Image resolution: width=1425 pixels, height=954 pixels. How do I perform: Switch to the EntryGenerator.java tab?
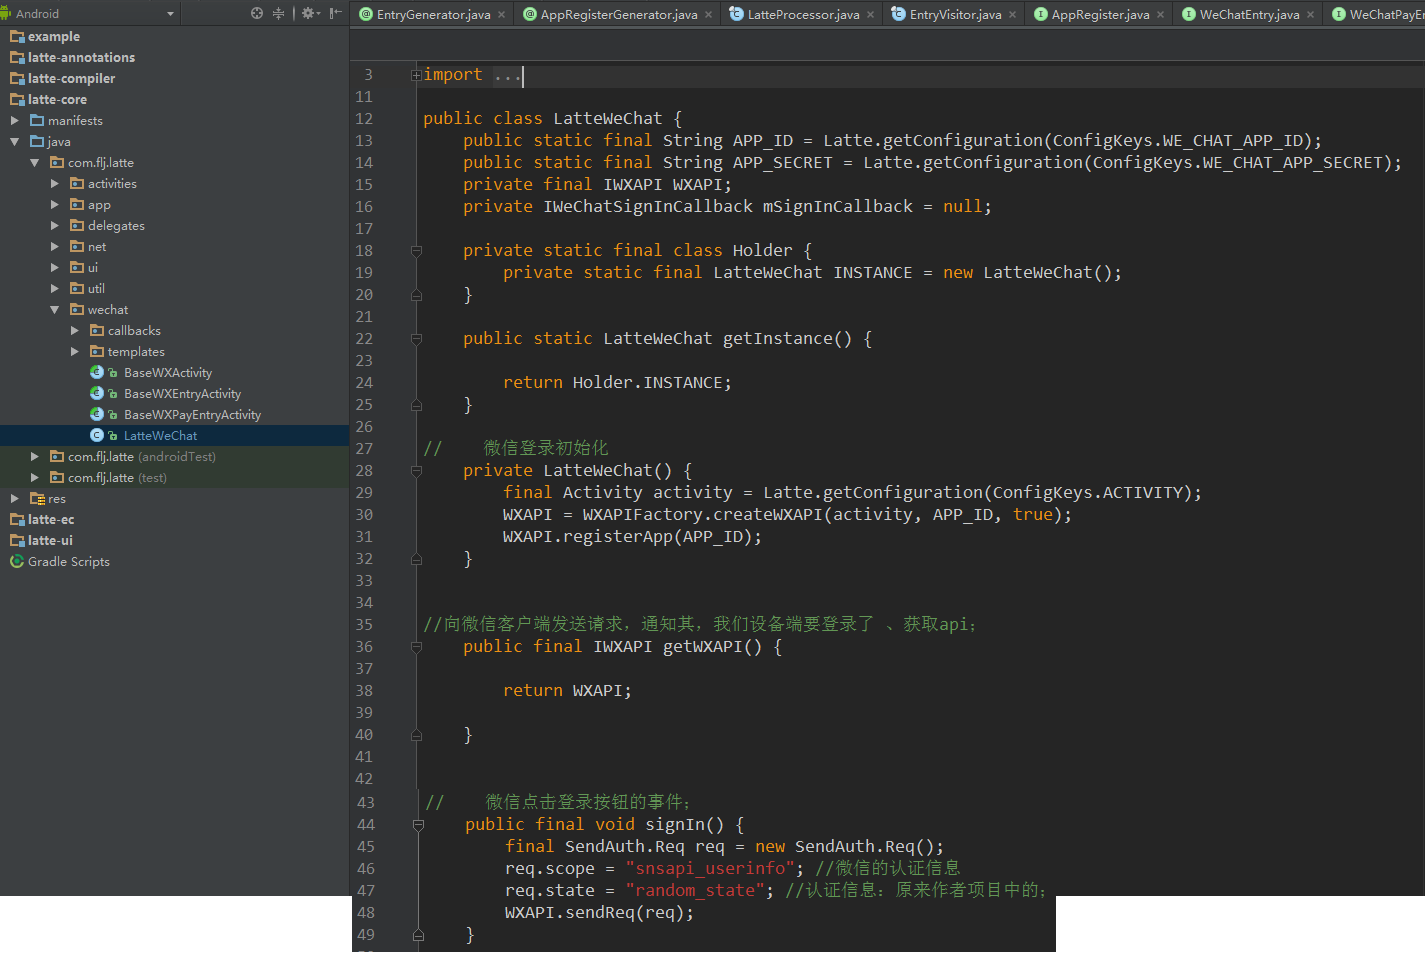click(434, 14)
